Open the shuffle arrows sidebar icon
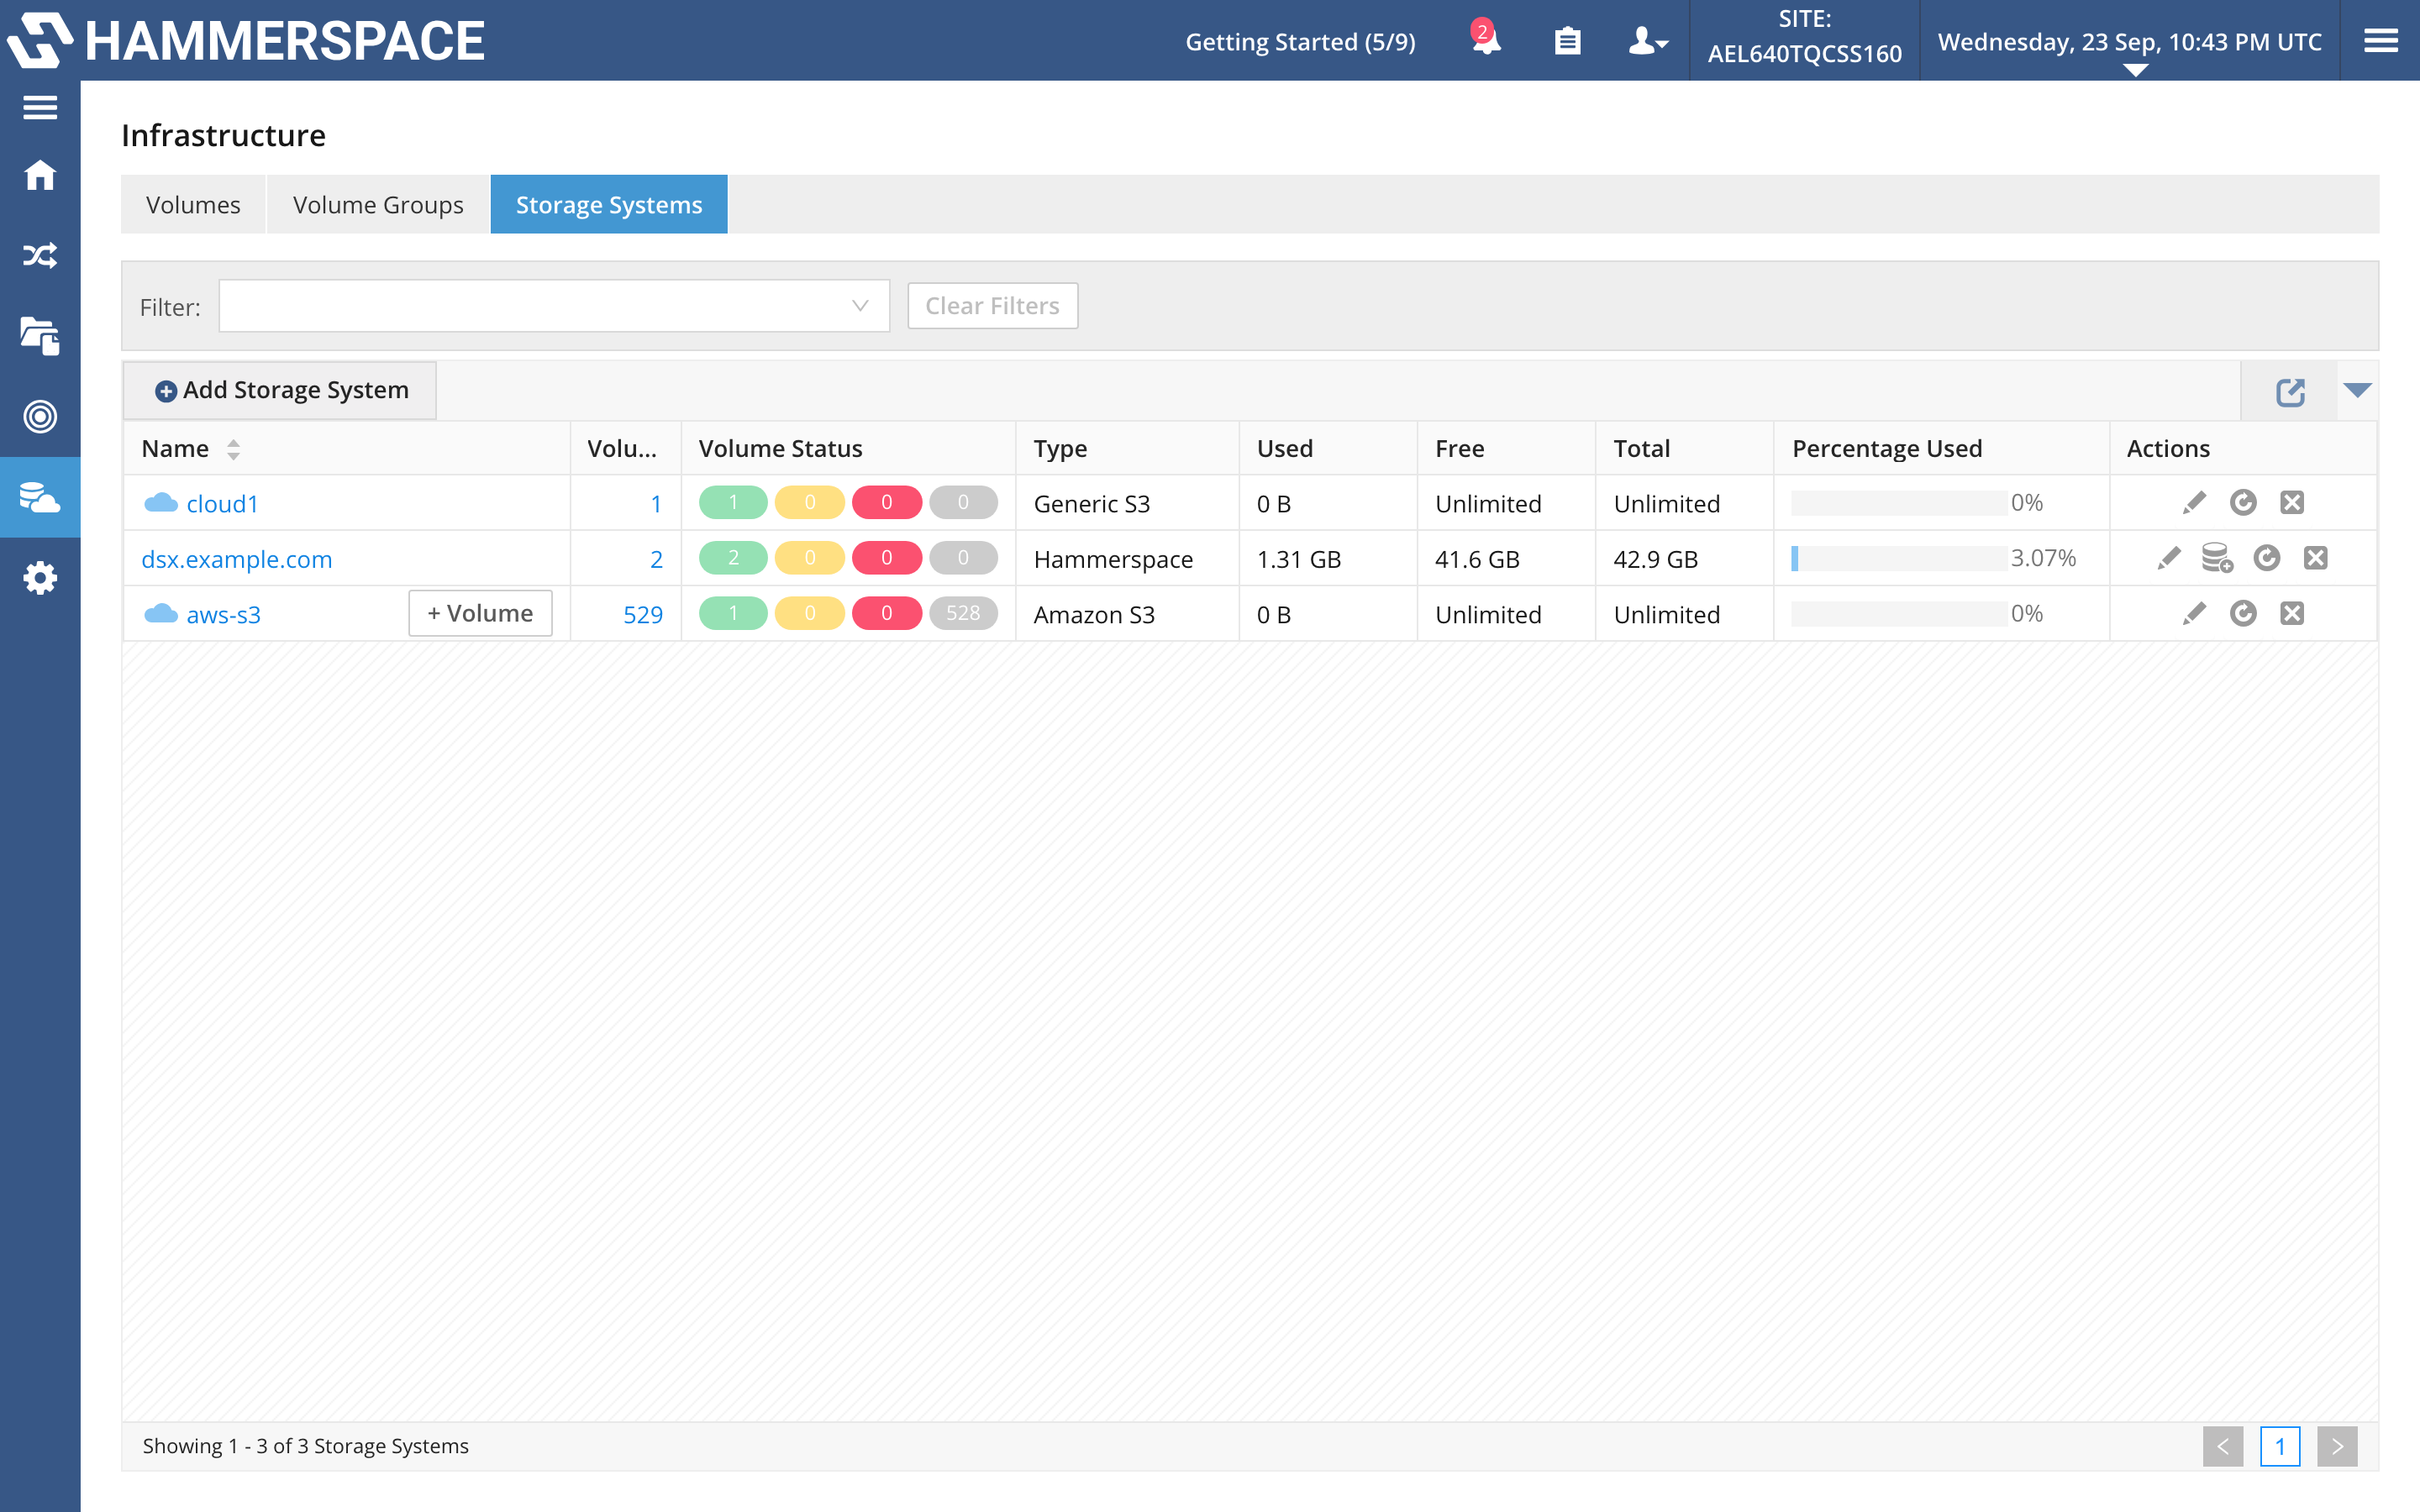 (40, 256)
